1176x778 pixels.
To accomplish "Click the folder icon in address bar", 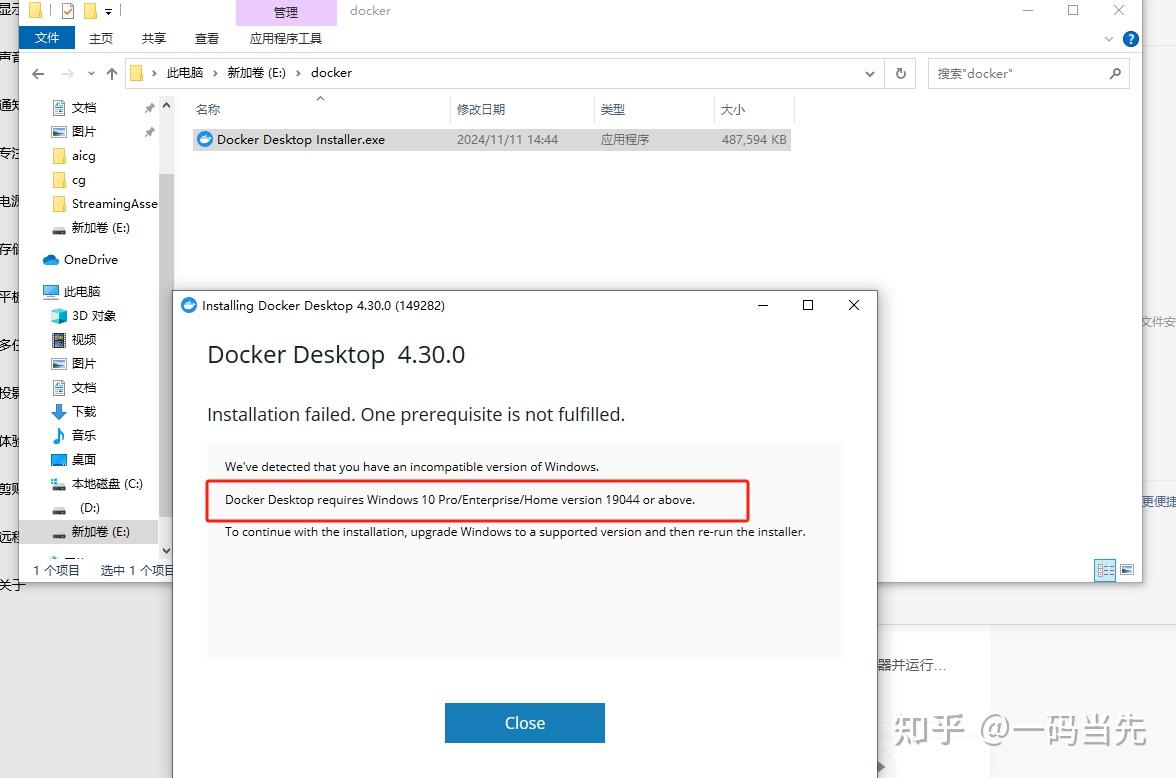I will 136,74.
